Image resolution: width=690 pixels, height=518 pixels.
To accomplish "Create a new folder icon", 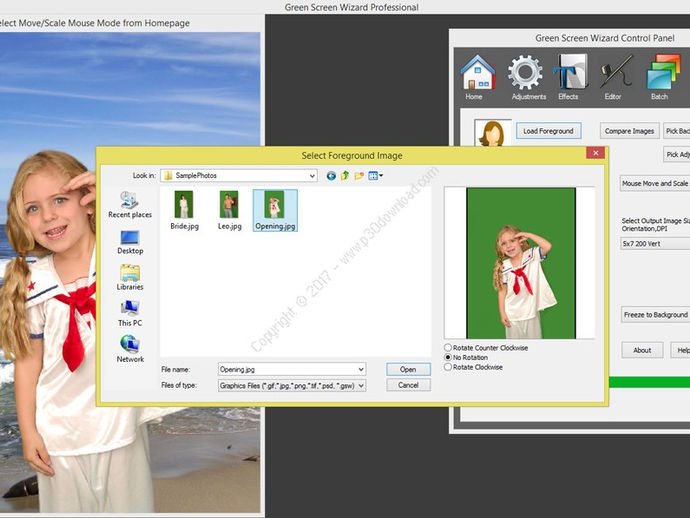I will click(359, 176).
